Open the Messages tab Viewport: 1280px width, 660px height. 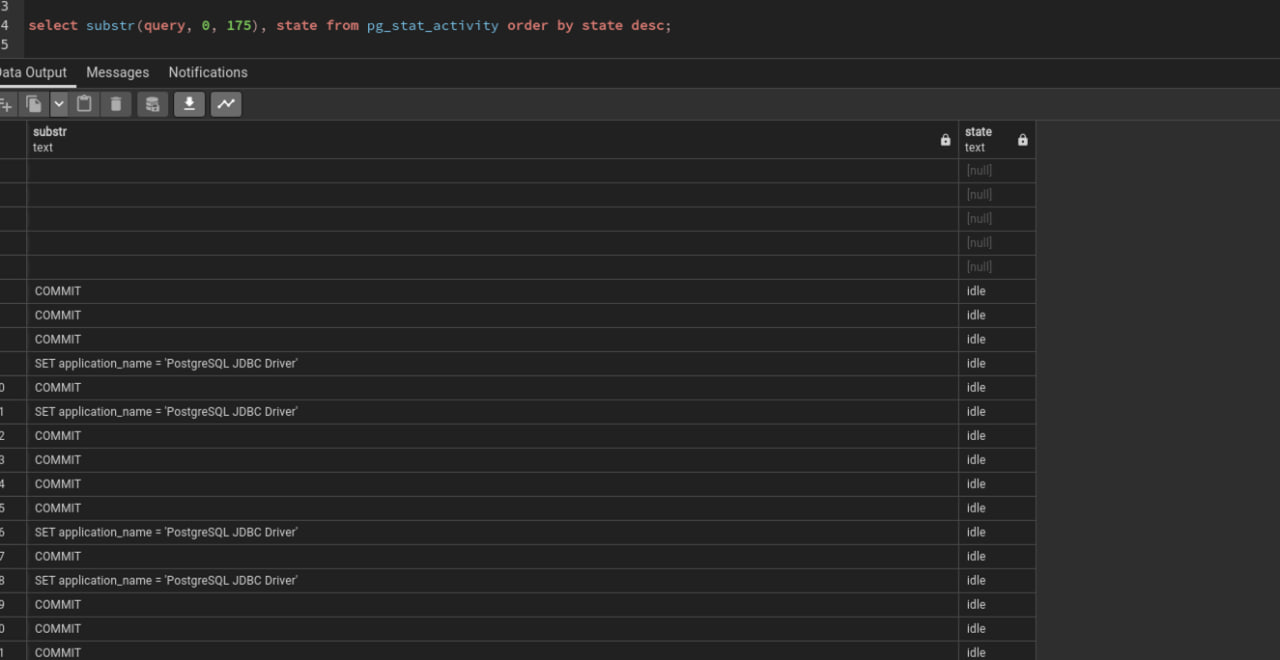point(117,72)
